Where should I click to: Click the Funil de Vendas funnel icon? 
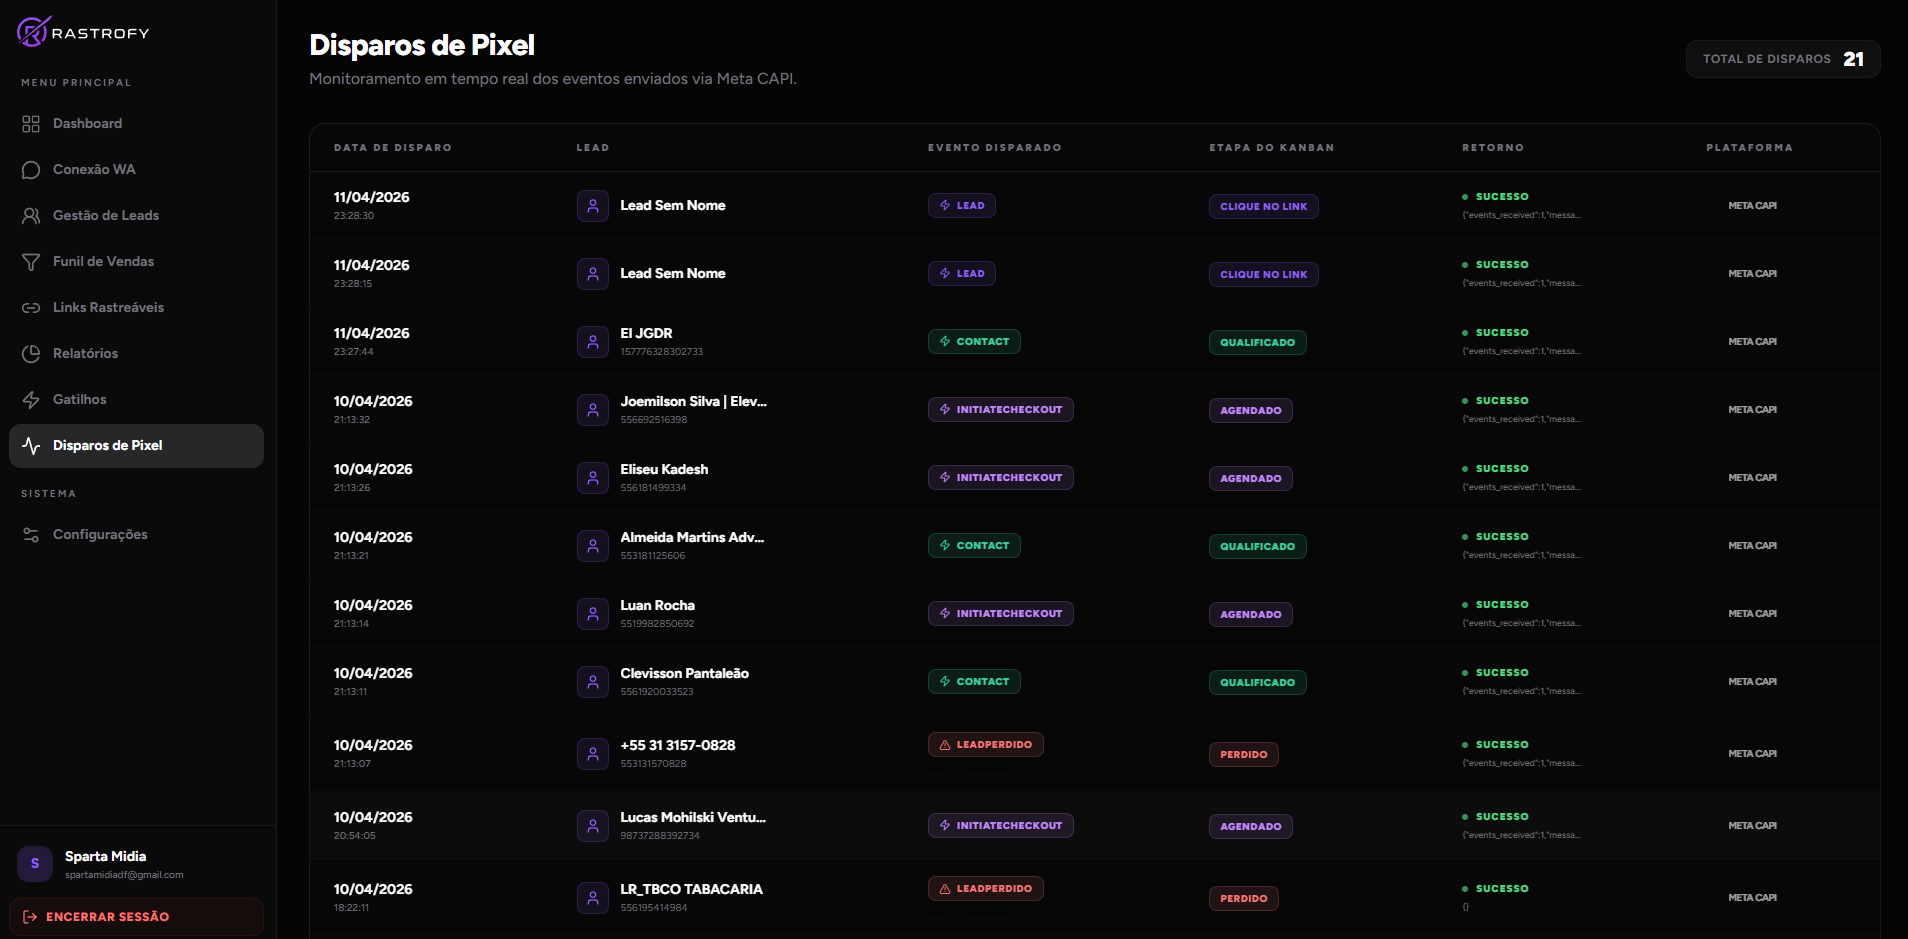pos(31,262)
